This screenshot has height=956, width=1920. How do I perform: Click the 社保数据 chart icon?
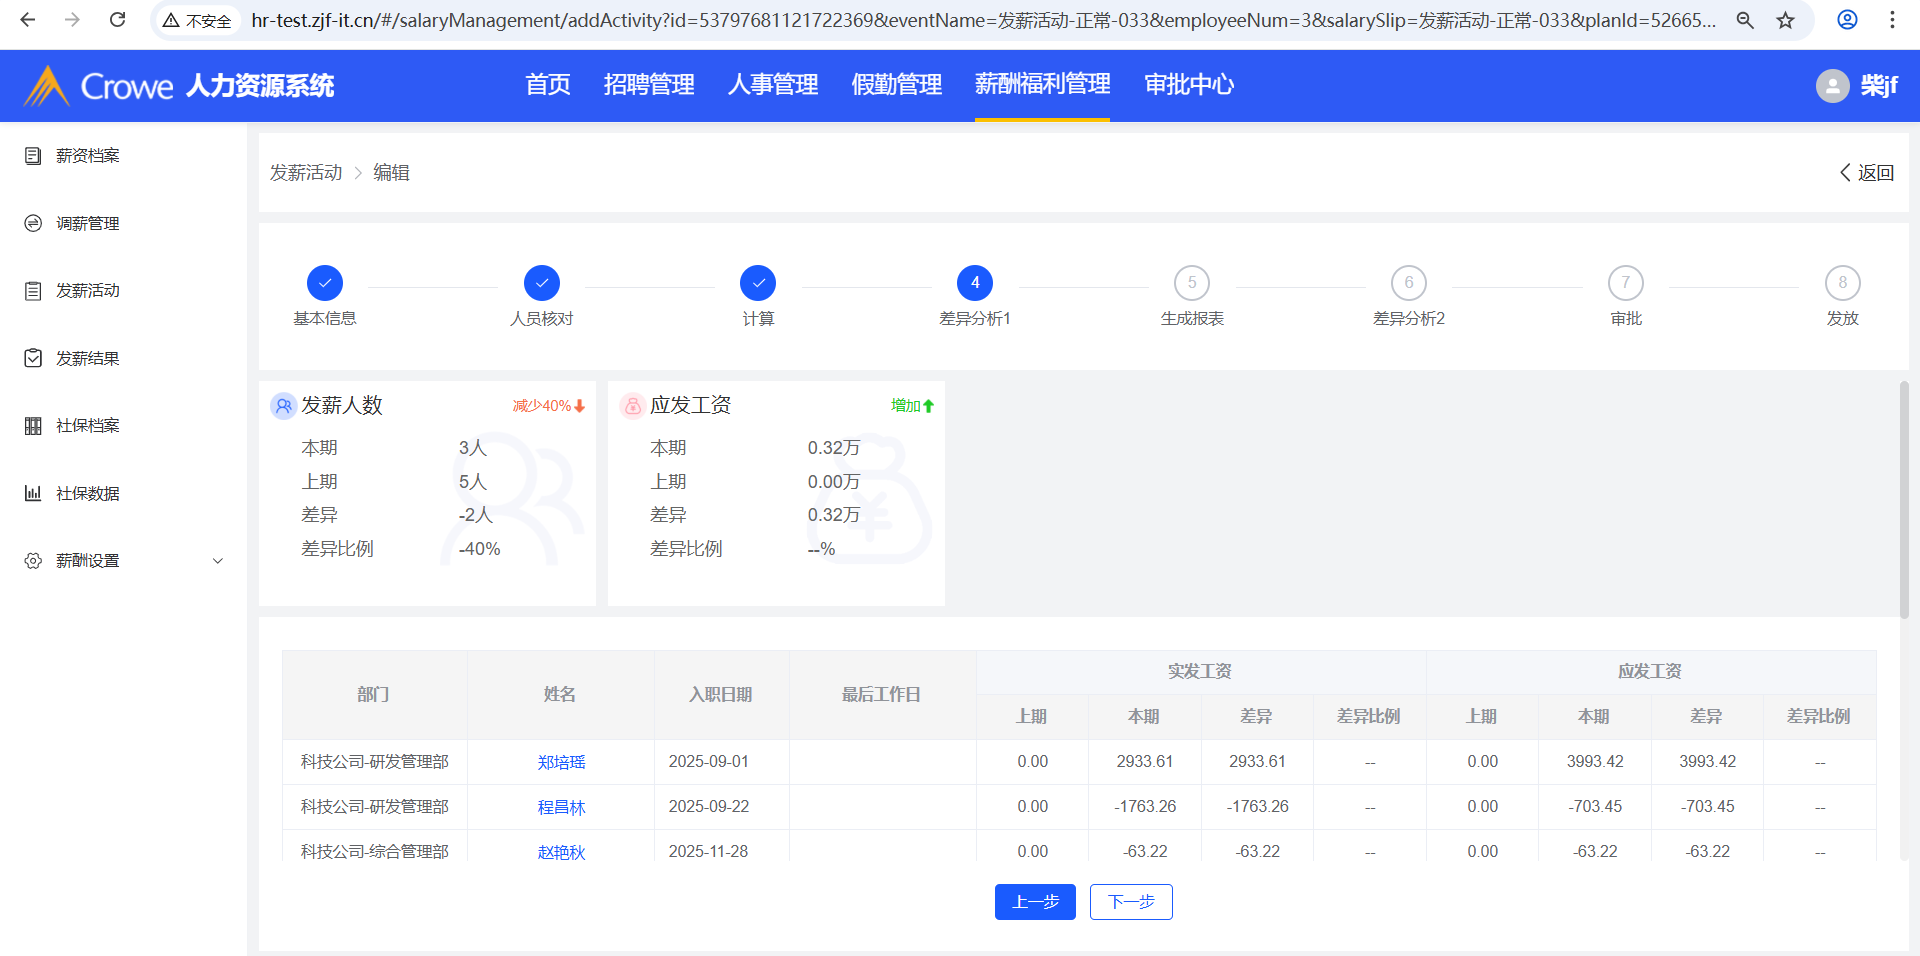pos(33,493)
